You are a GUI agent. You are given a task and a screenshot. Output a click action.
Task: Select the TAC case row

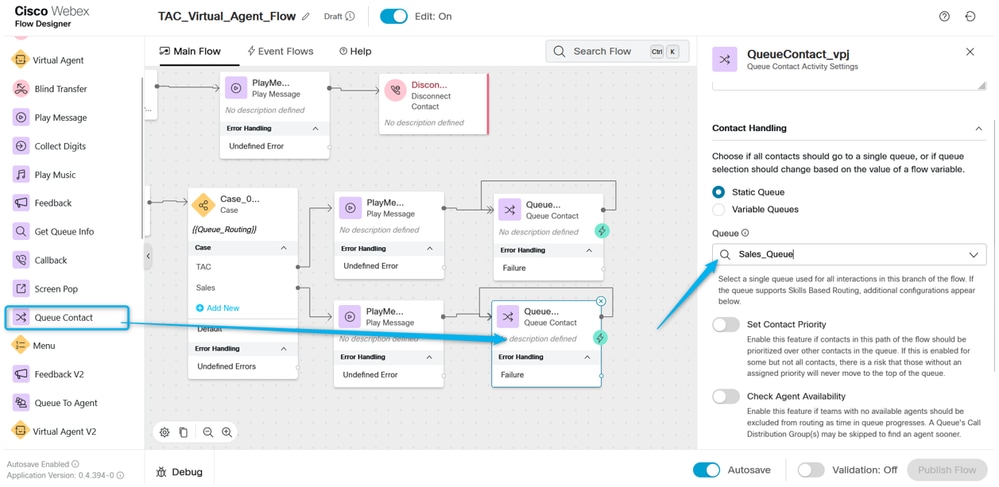tap(243, 267)
